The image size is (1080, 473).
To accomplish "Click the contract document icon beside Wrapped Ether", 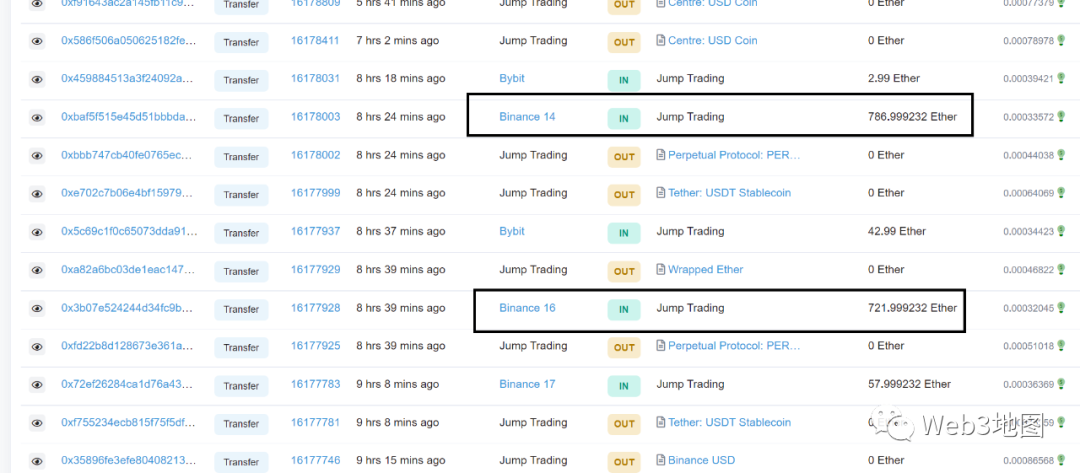I will tap(660, 270).
